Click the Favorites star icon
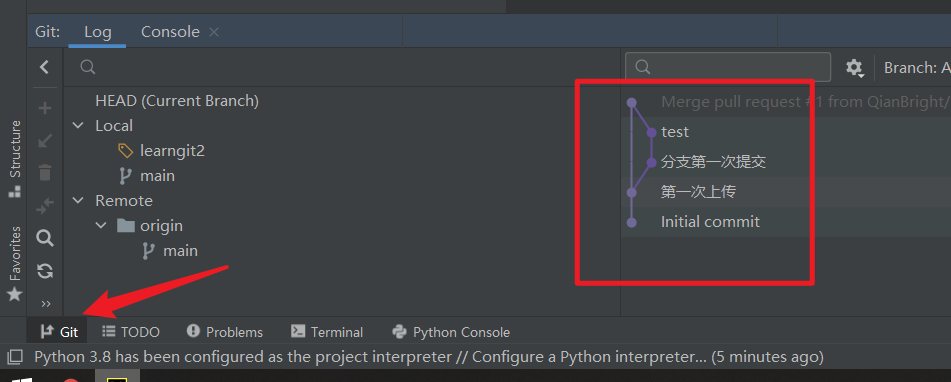Viewport: 951px width, 382px height. pyautogui.click(x=14, y=295)
